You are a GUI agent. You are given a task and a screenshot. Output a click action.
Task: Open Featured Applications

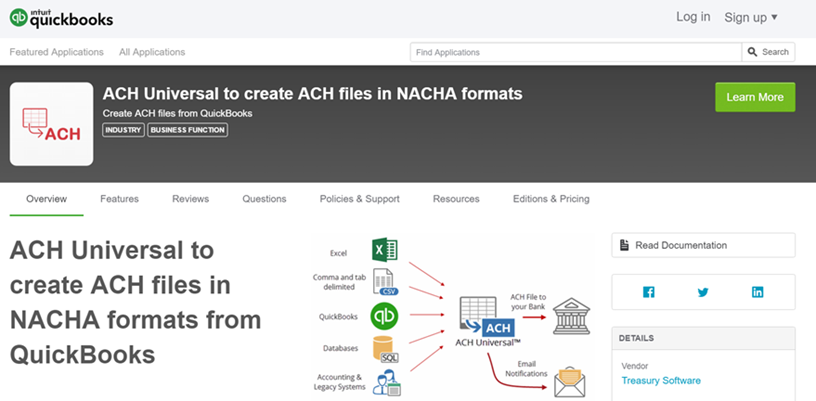tap(57, 52)
